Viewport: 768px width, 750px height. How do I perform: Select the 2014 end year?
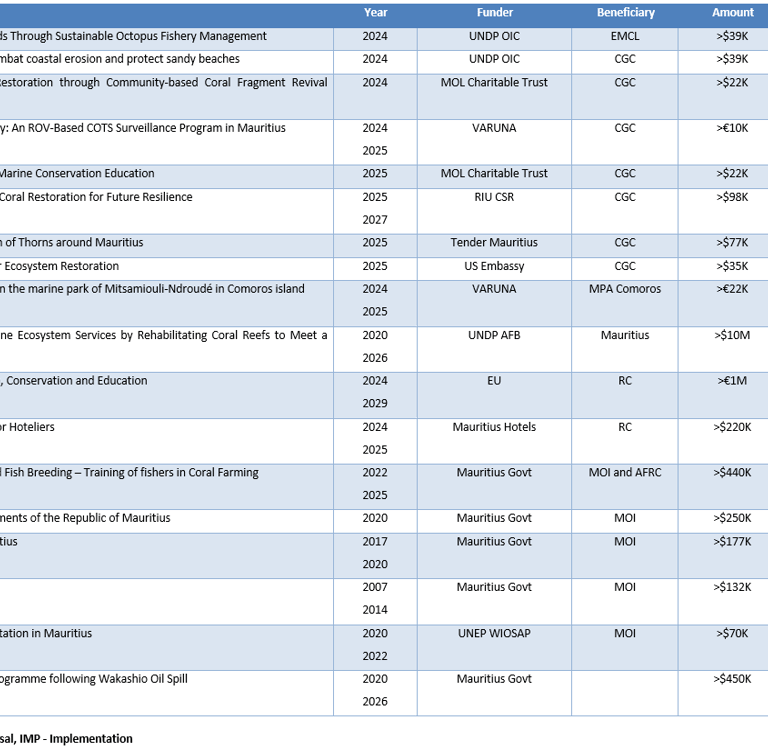(x=375, y=610)
